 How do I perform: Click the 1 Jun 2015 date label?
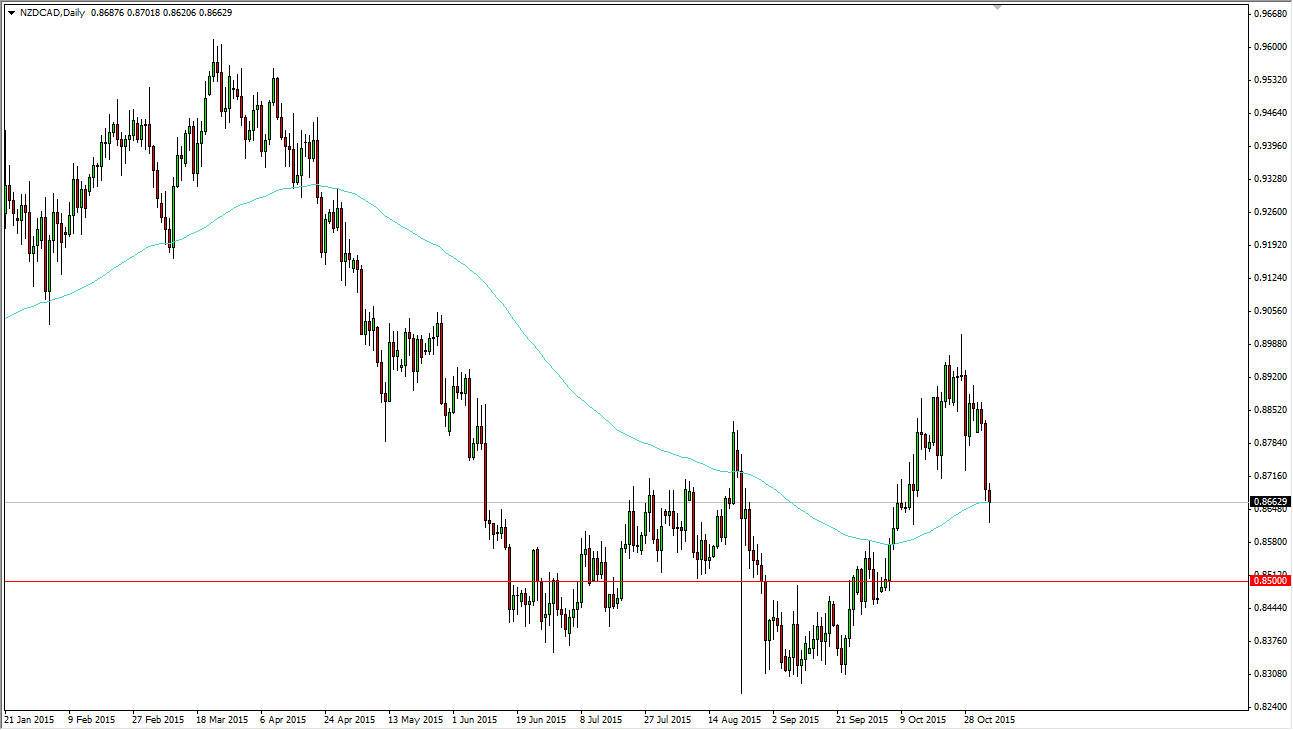click(475, 720)
